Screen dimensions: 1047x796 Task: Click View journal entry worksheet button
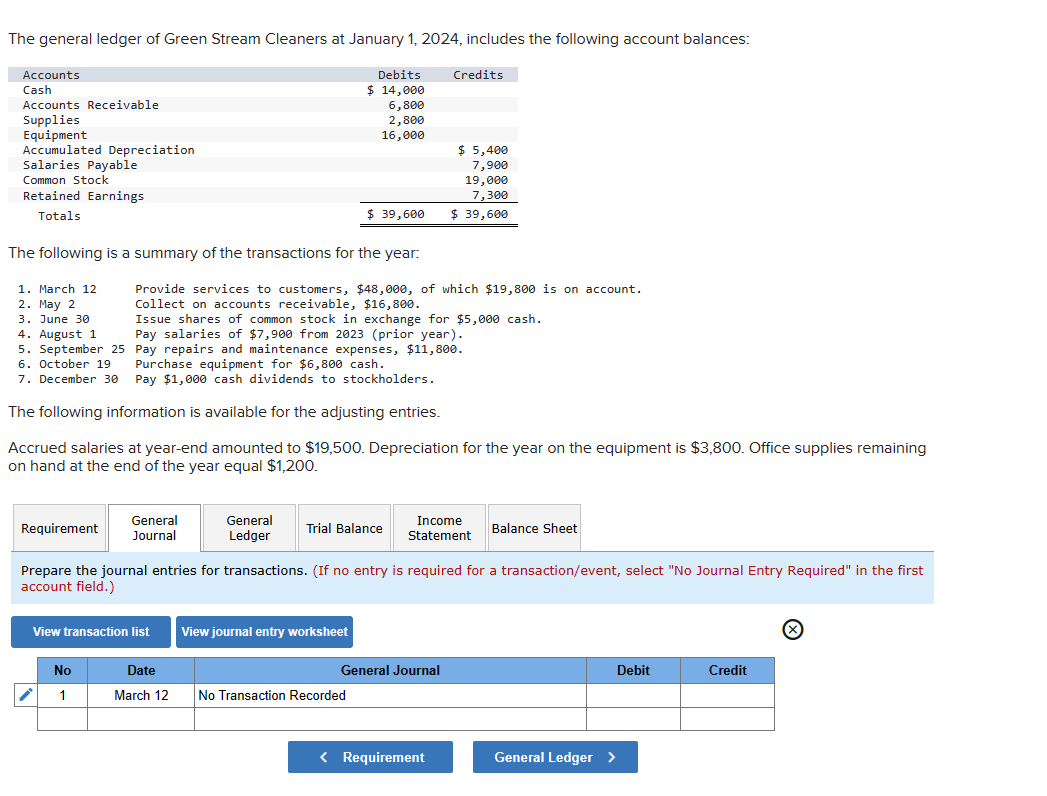click(264, 632)
